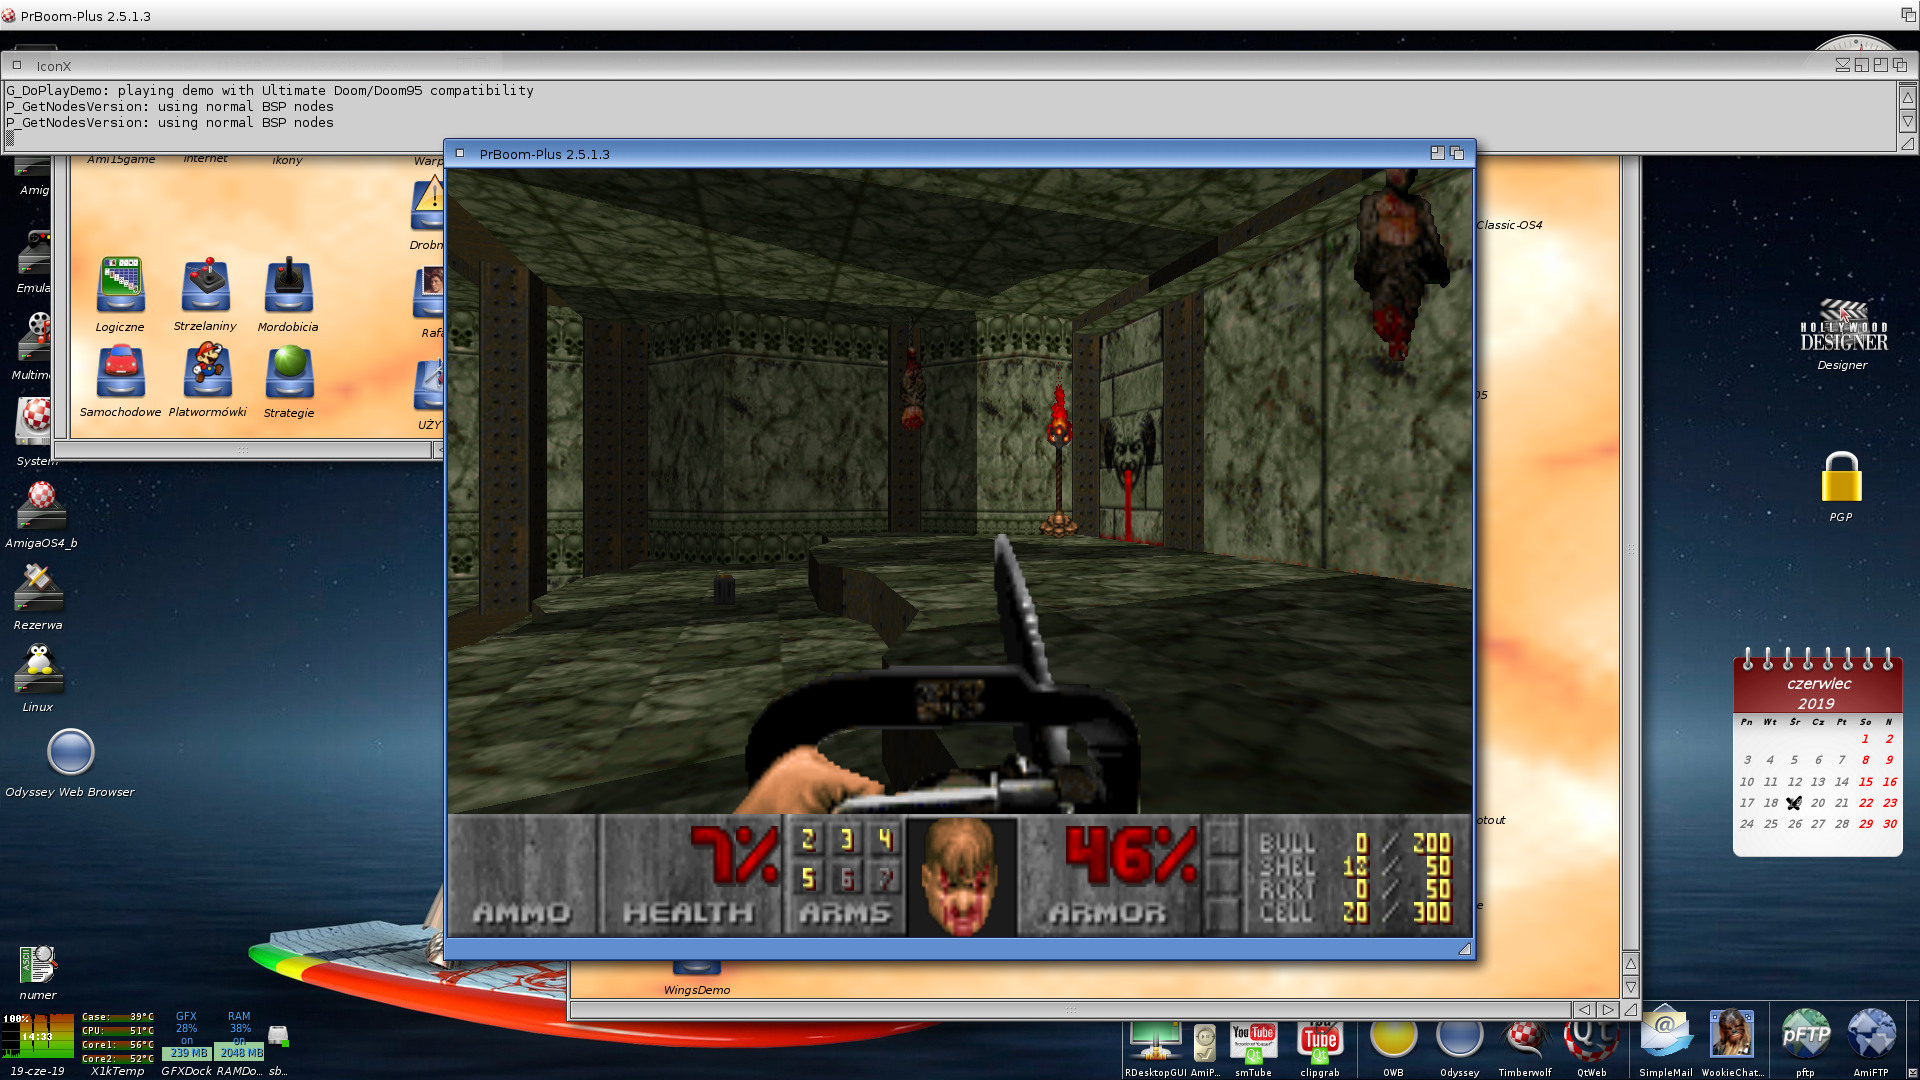Image resolution: width=1920 pixels, height=1080 pixels.
Task: Click the IconX window iconify gadget
Action: (1842, 65)
